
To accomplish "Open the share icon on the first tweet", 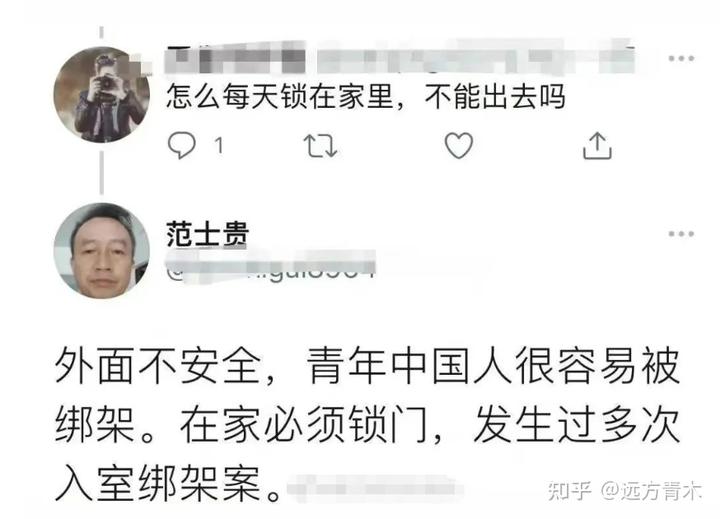I will [597, 146].
